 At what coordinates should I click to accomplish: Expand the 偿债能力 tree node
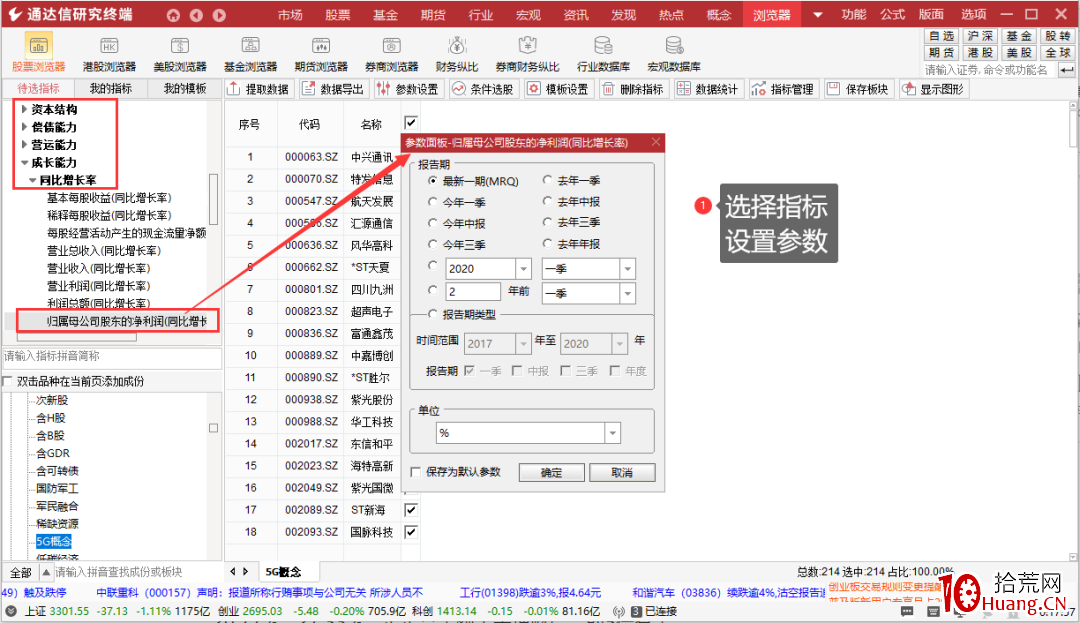[24, 127]
